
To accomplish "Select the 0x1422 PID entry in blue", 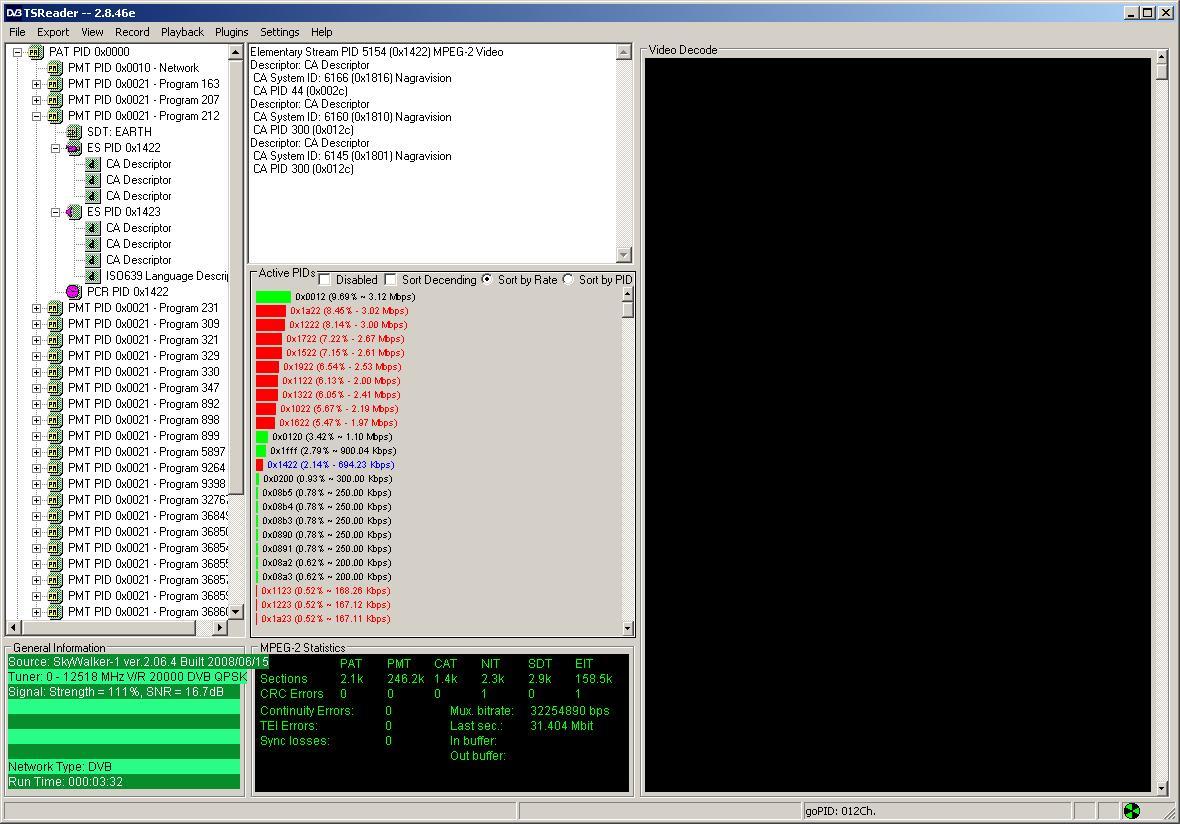I will 330,465.
